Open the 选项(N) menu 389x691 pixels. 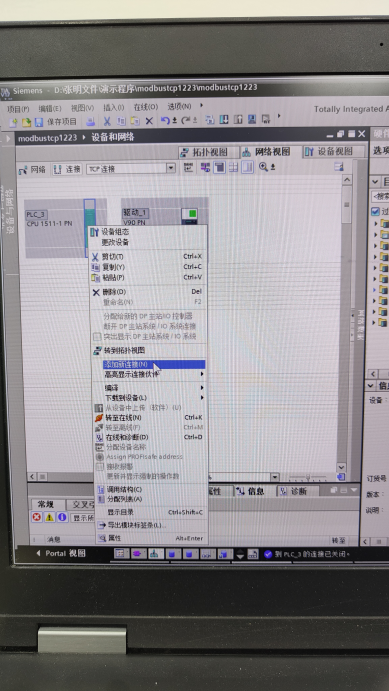coord(179,107)
